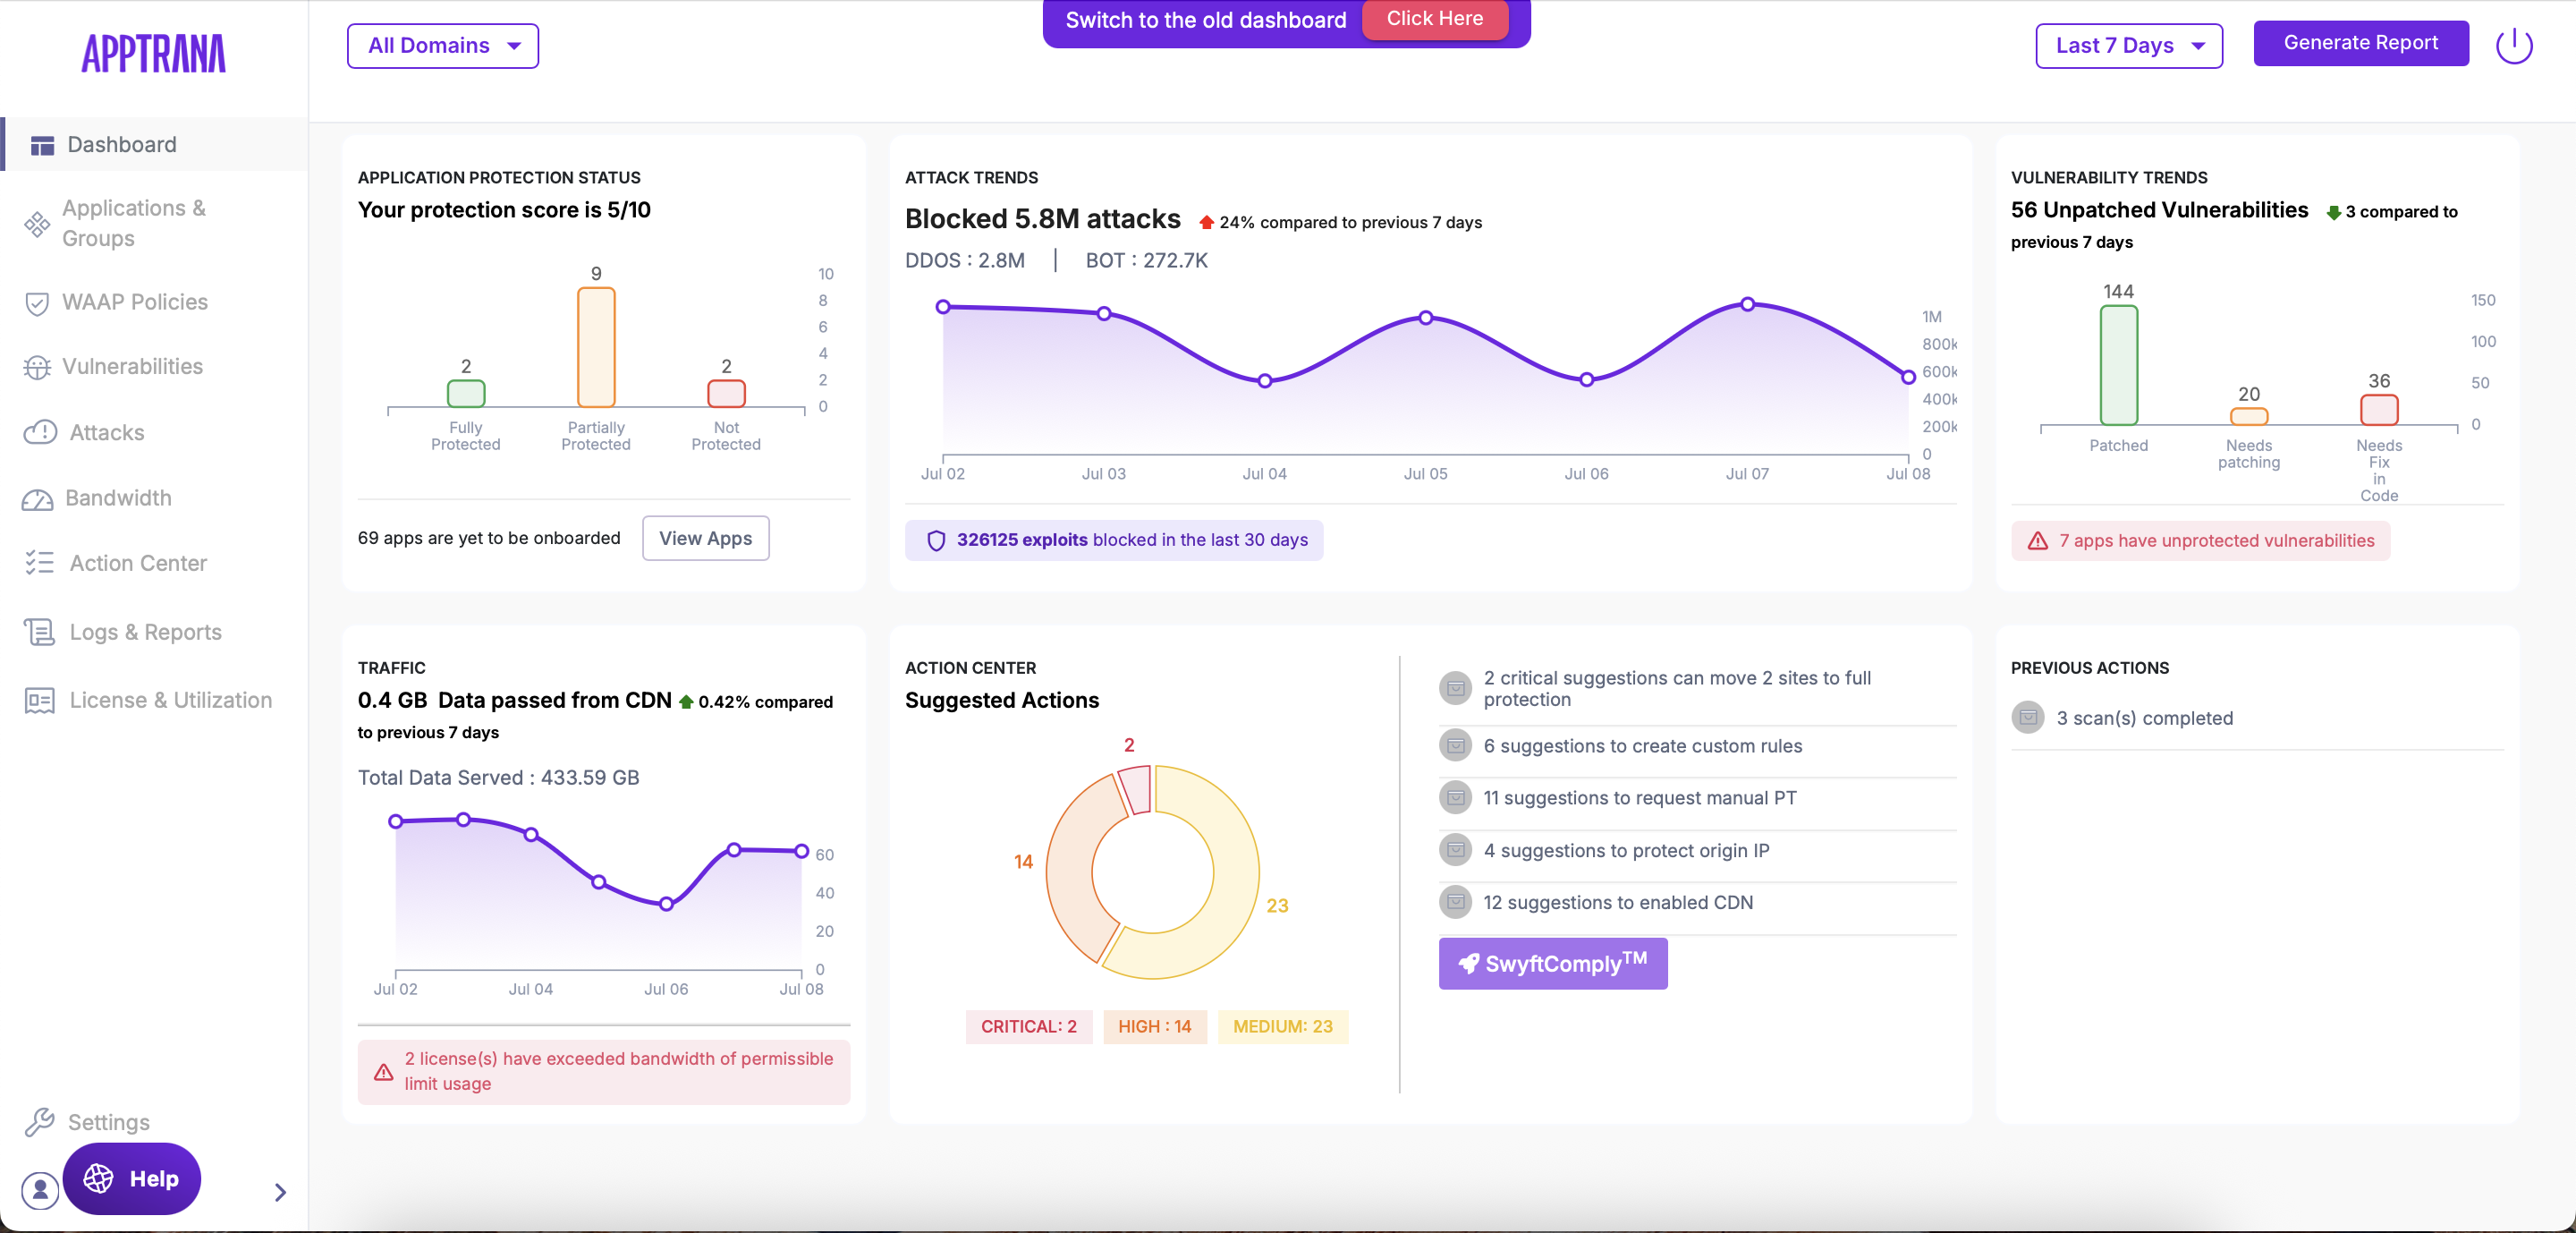
Task: Click the user profile avatar icon
Action: [40, 1190]
